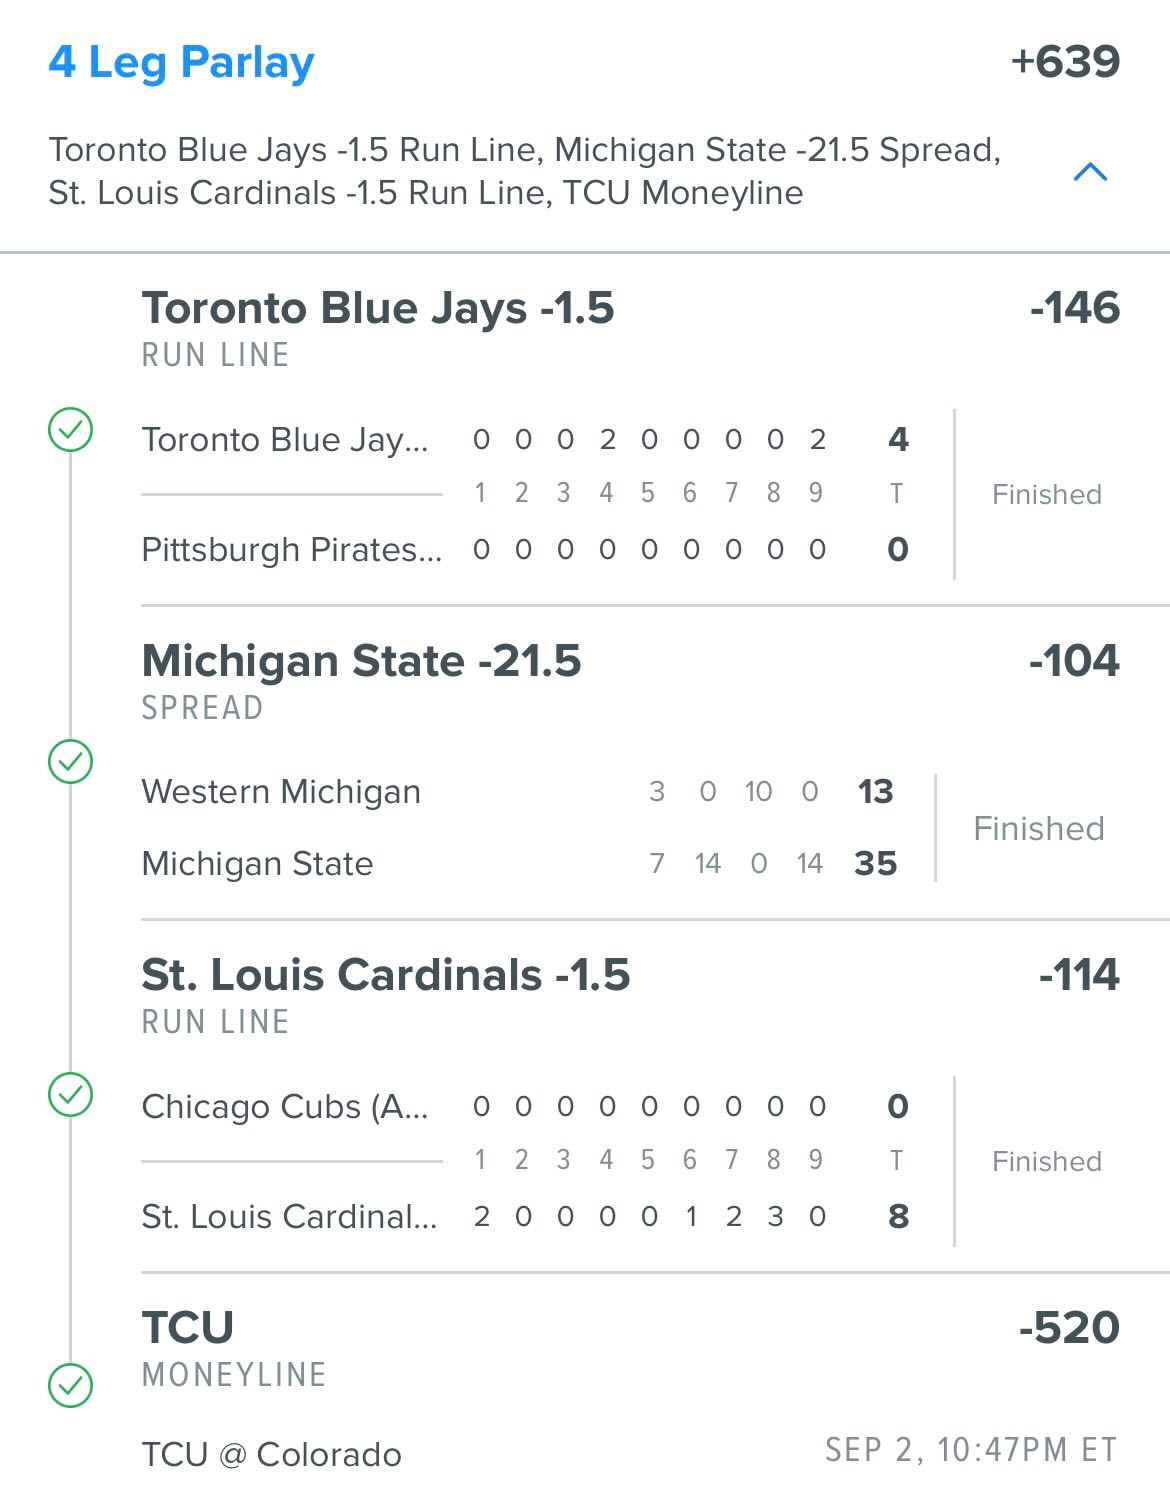The image size is (1170, 1494).
Task: Click the -146 run line odds
Action: click(1075, 308)
